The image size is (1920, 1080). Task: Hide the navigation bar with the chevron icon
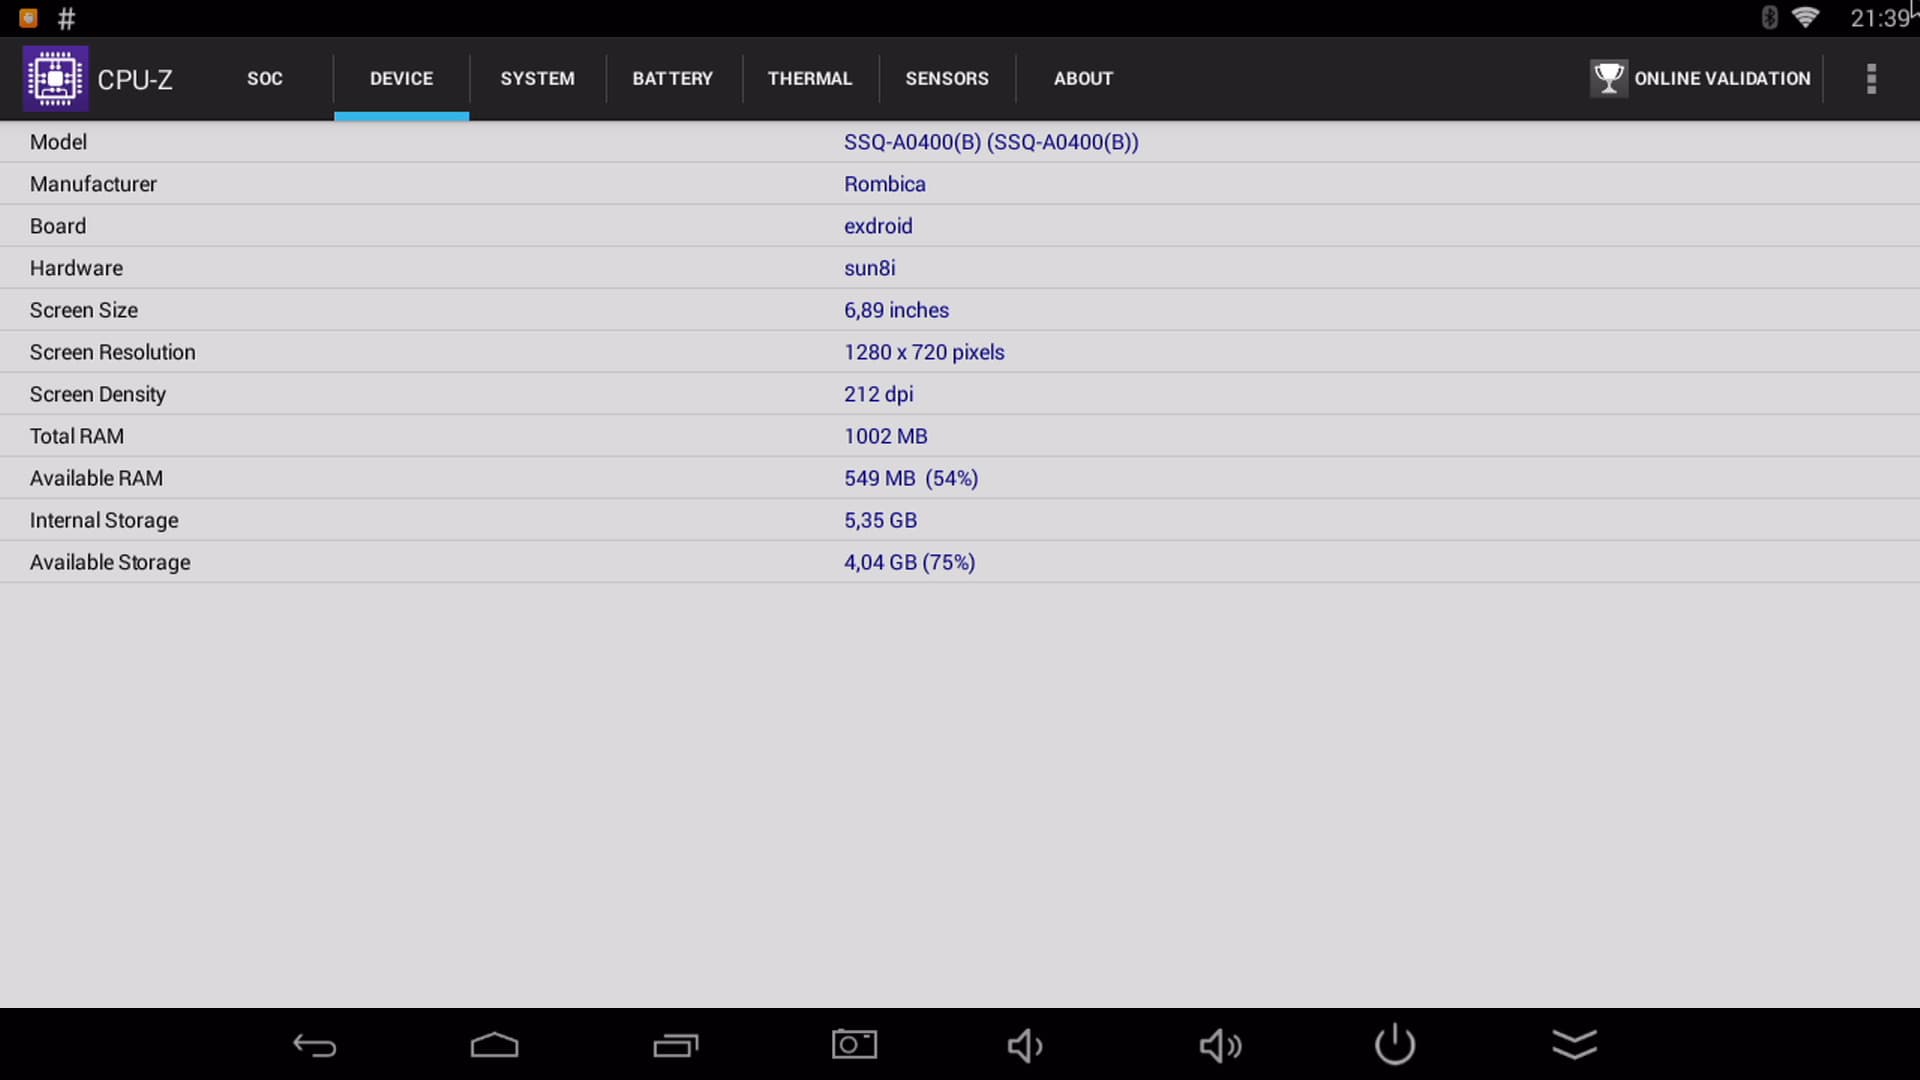click(1574, 1044)
